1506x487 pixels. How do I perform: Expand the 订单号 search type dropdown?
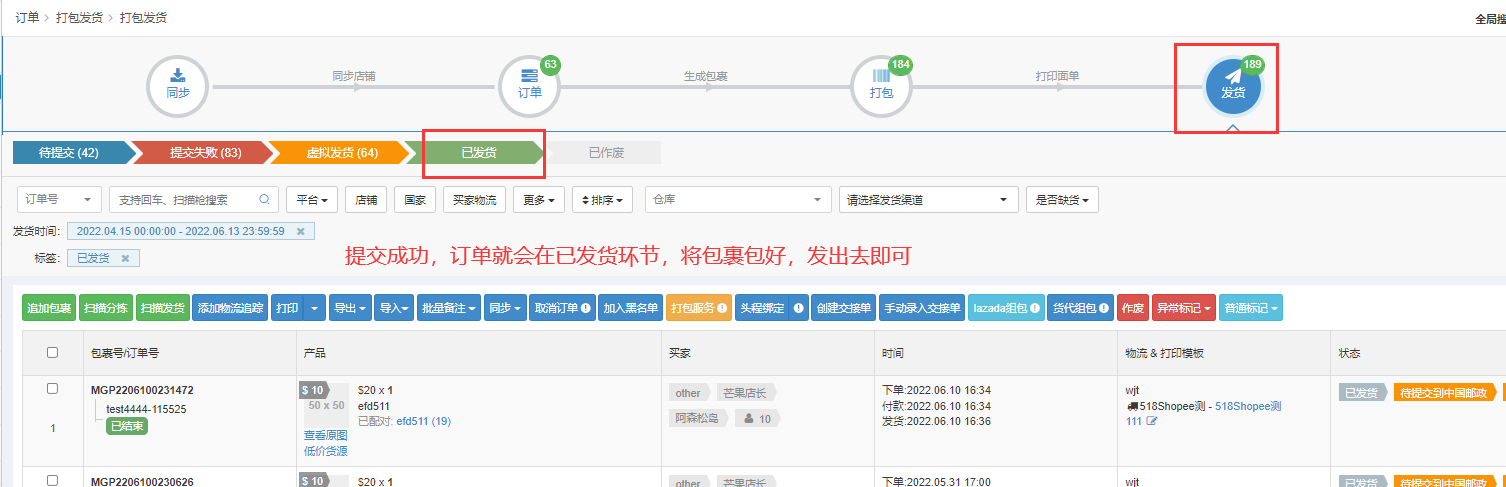[x=59, y=199]
